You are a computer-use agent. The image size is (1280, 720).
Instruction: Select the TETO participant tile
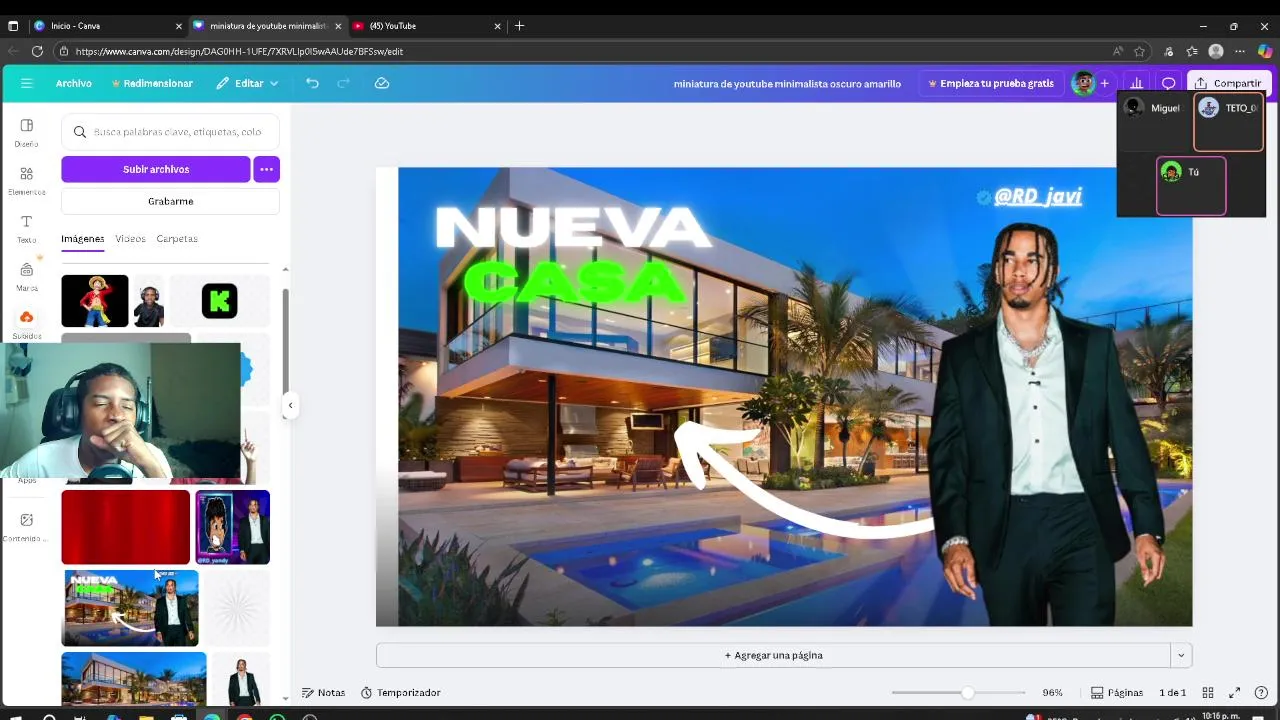click(x=1228, y=121)
